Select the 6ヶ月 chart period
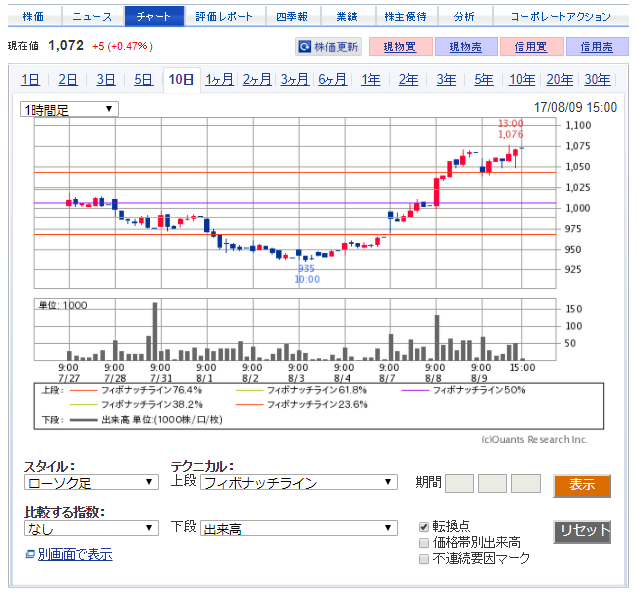637x596 pixels. (333, 79)
